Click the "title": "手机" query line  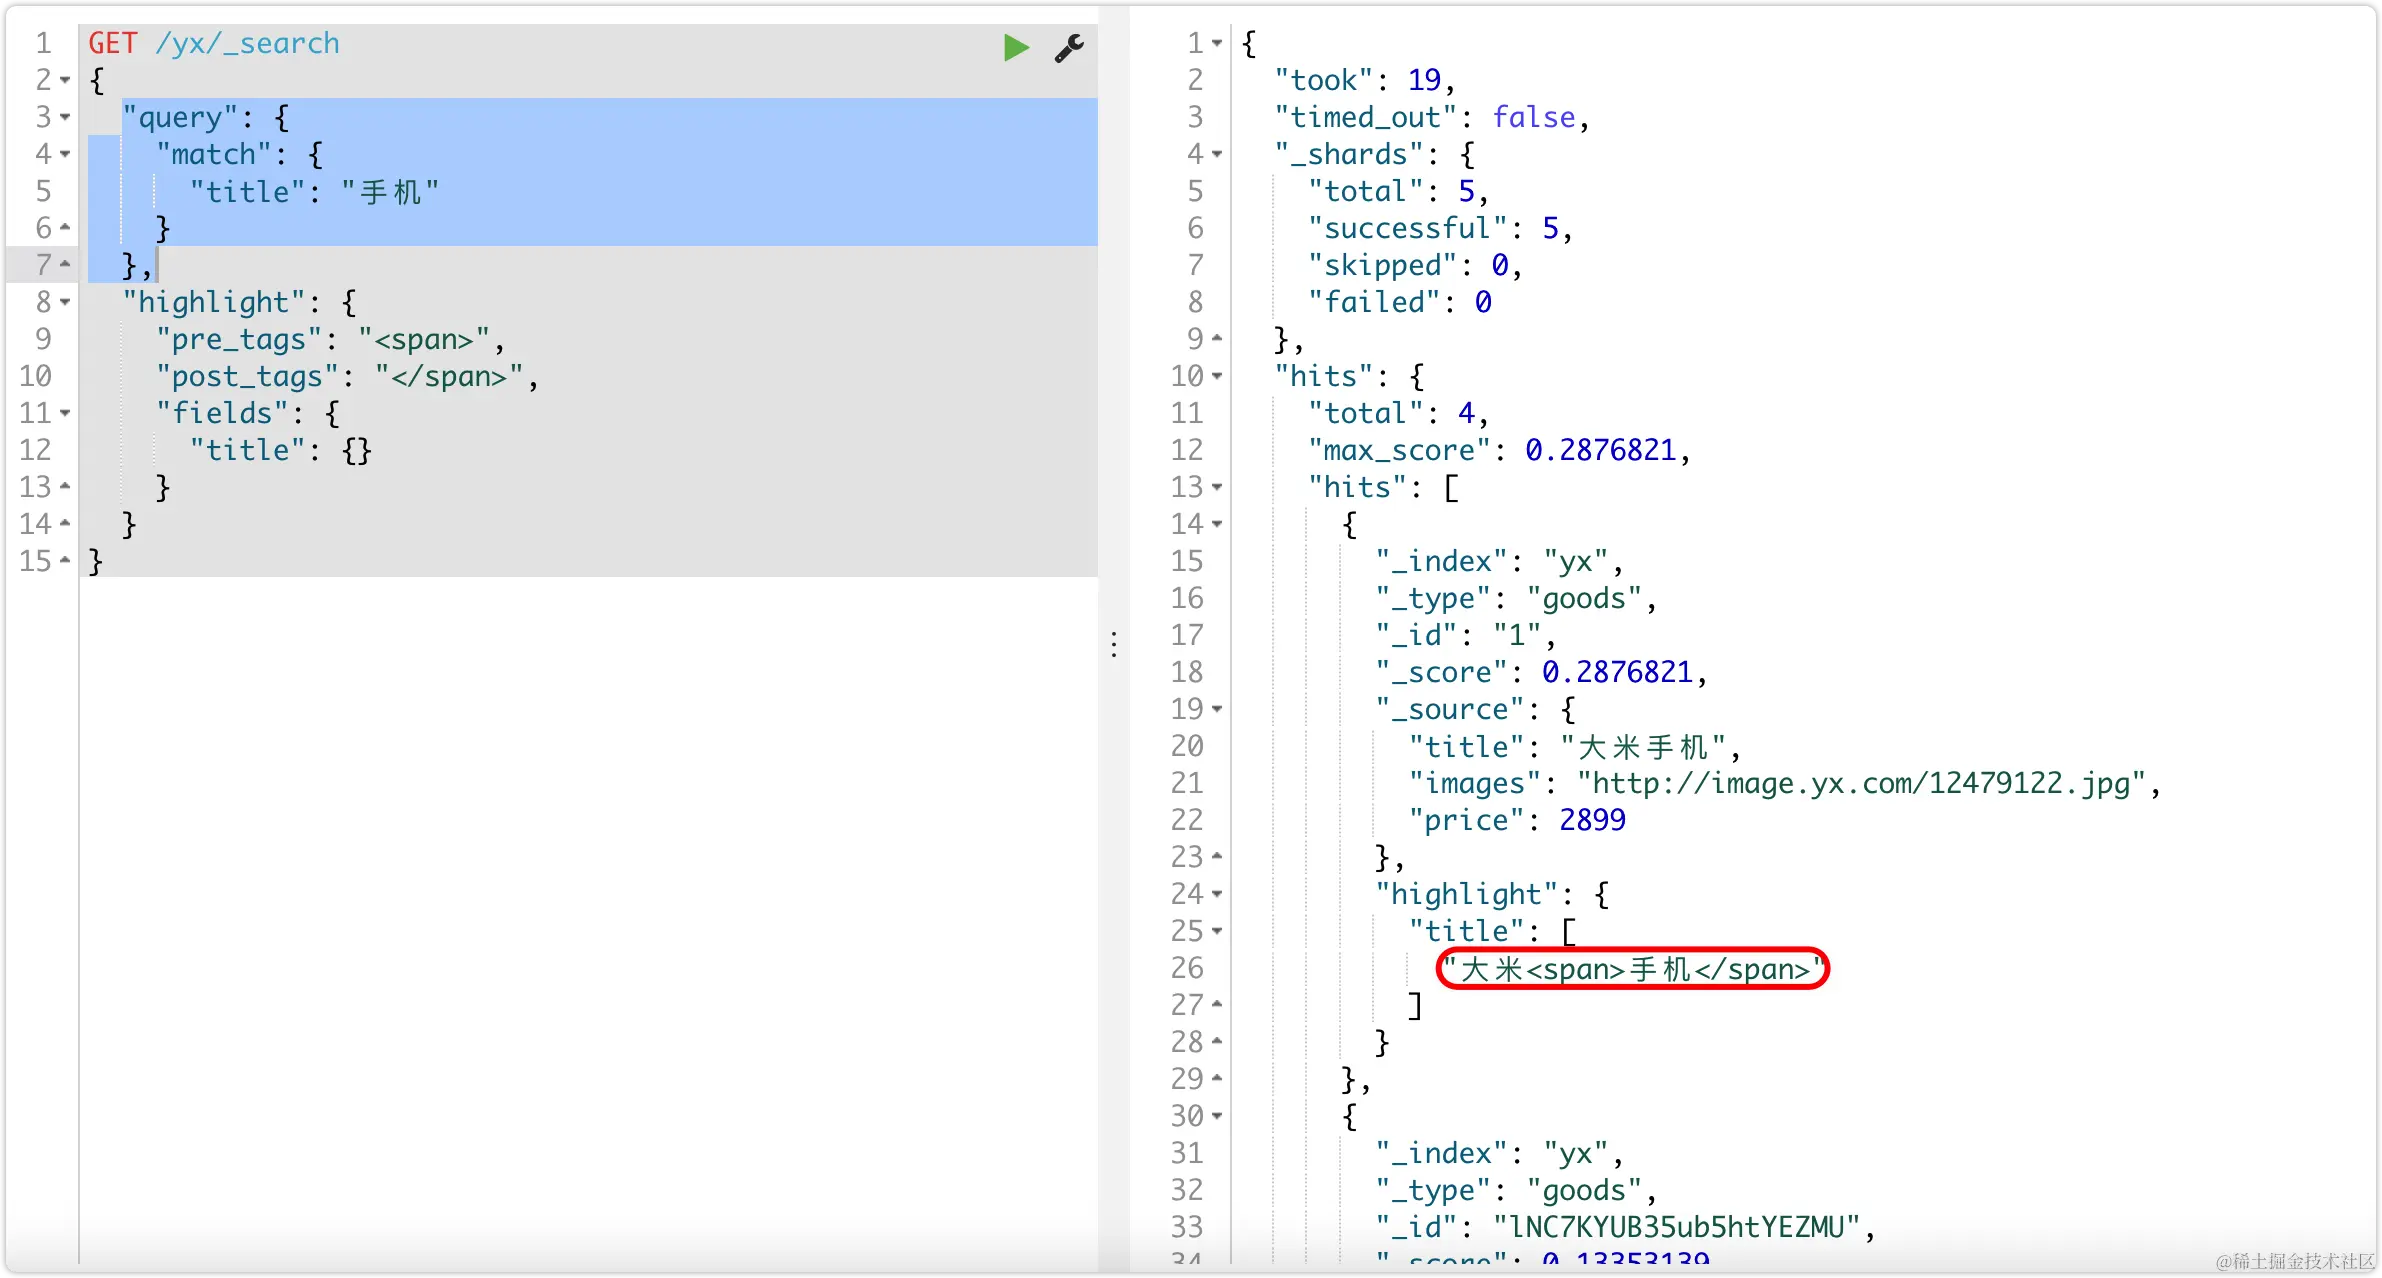(x=314, y=191)
